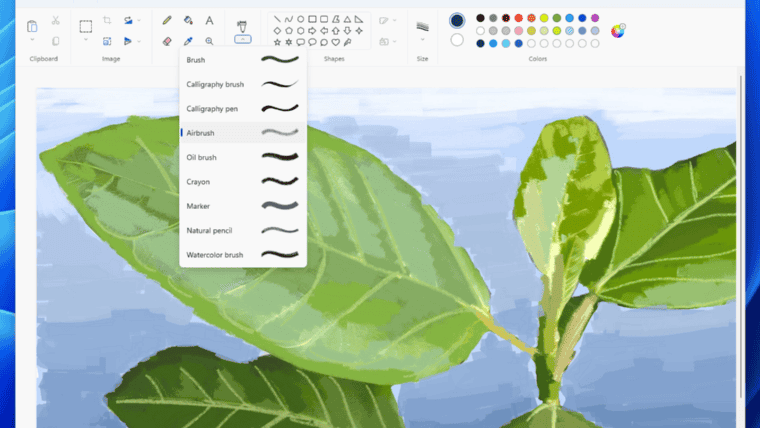Select primary Color 1 swatch

[x=457, y=20]
